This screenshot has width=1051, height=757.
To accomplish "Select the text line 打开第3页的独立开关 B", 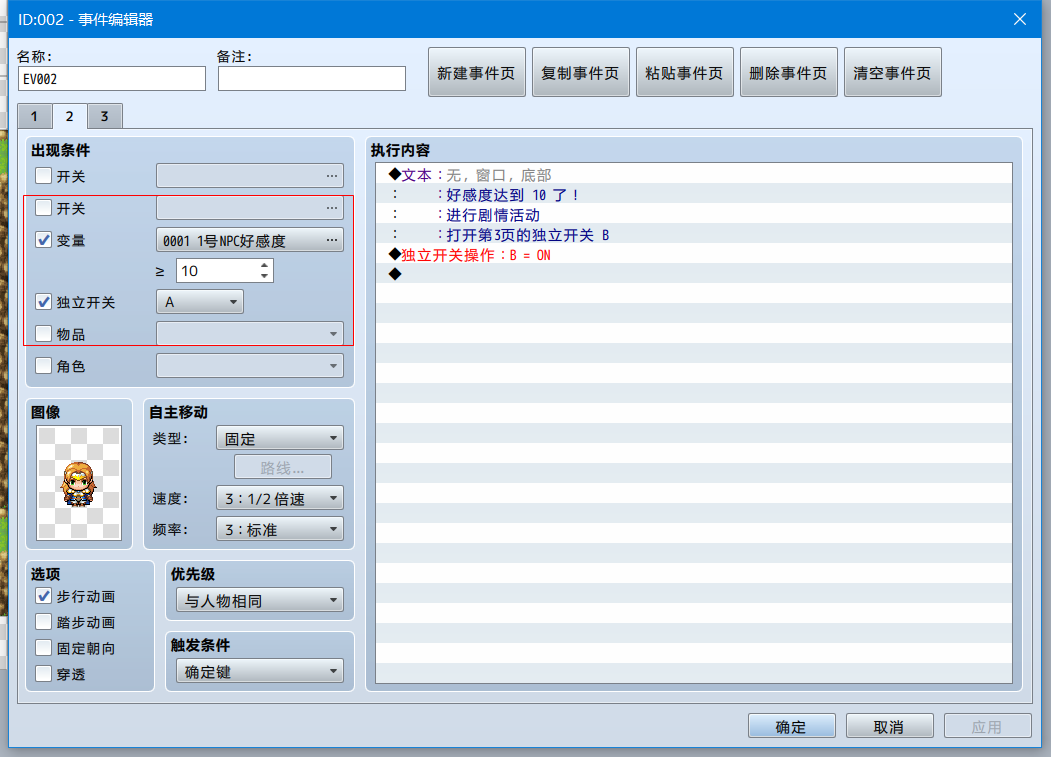I will [x=694, y=235].
